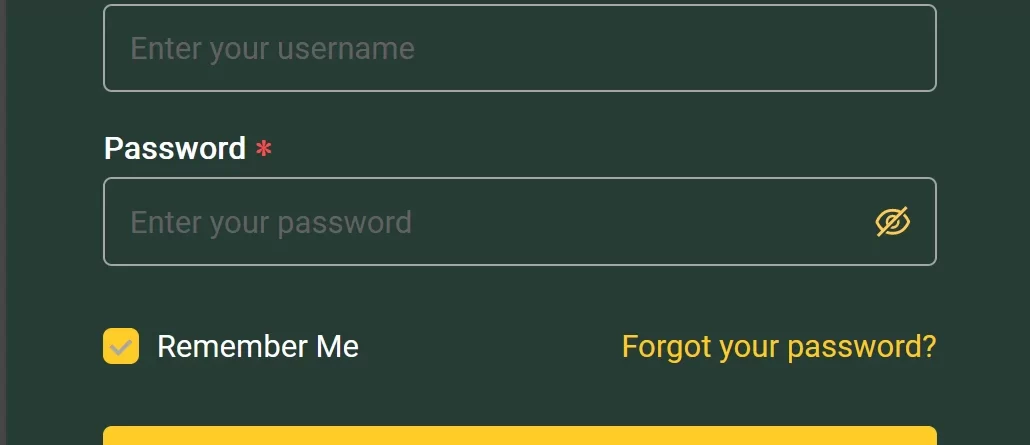This screenshot has width=1030, height=445.
Task: Click the Enter your username field
Action: 519,48
